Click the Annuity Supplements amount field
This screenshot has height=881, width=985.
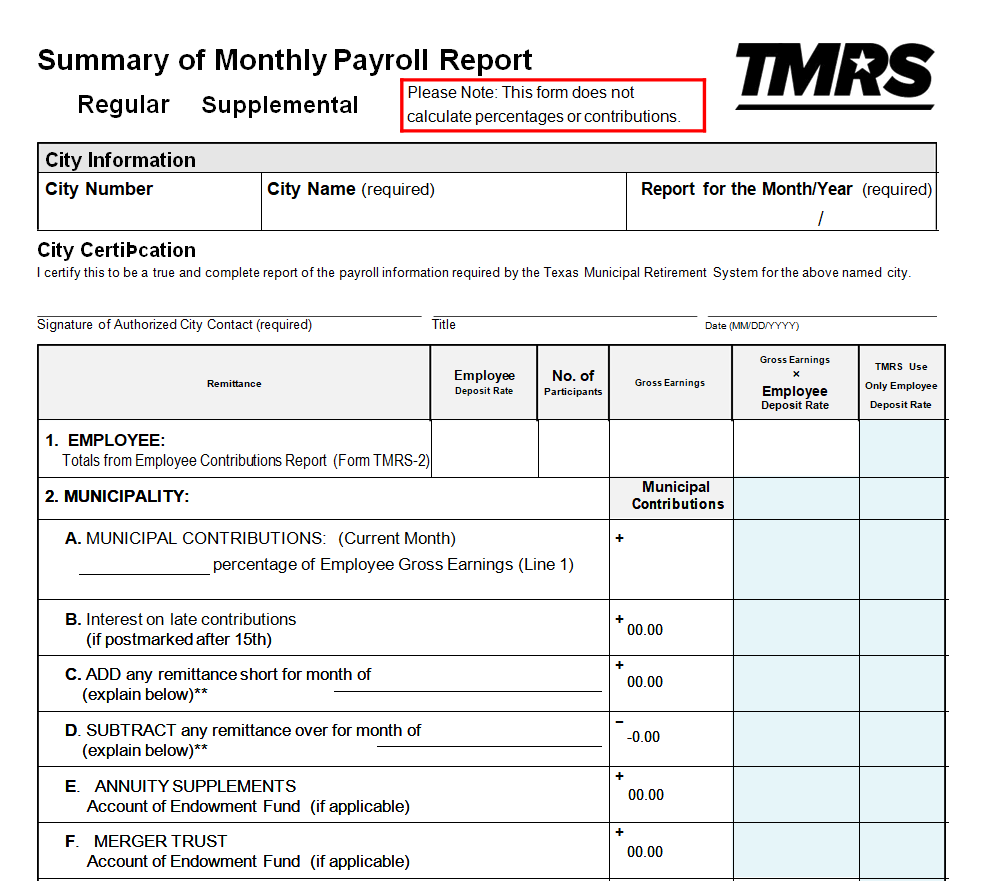(x=671, y=795)
